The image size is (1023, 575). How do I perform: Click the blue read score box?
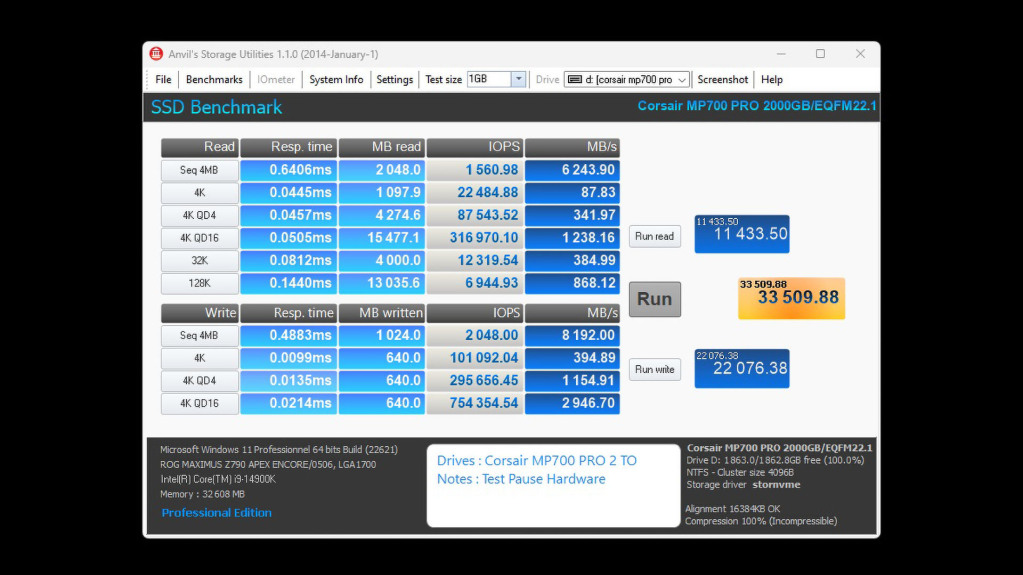[741, 234]
